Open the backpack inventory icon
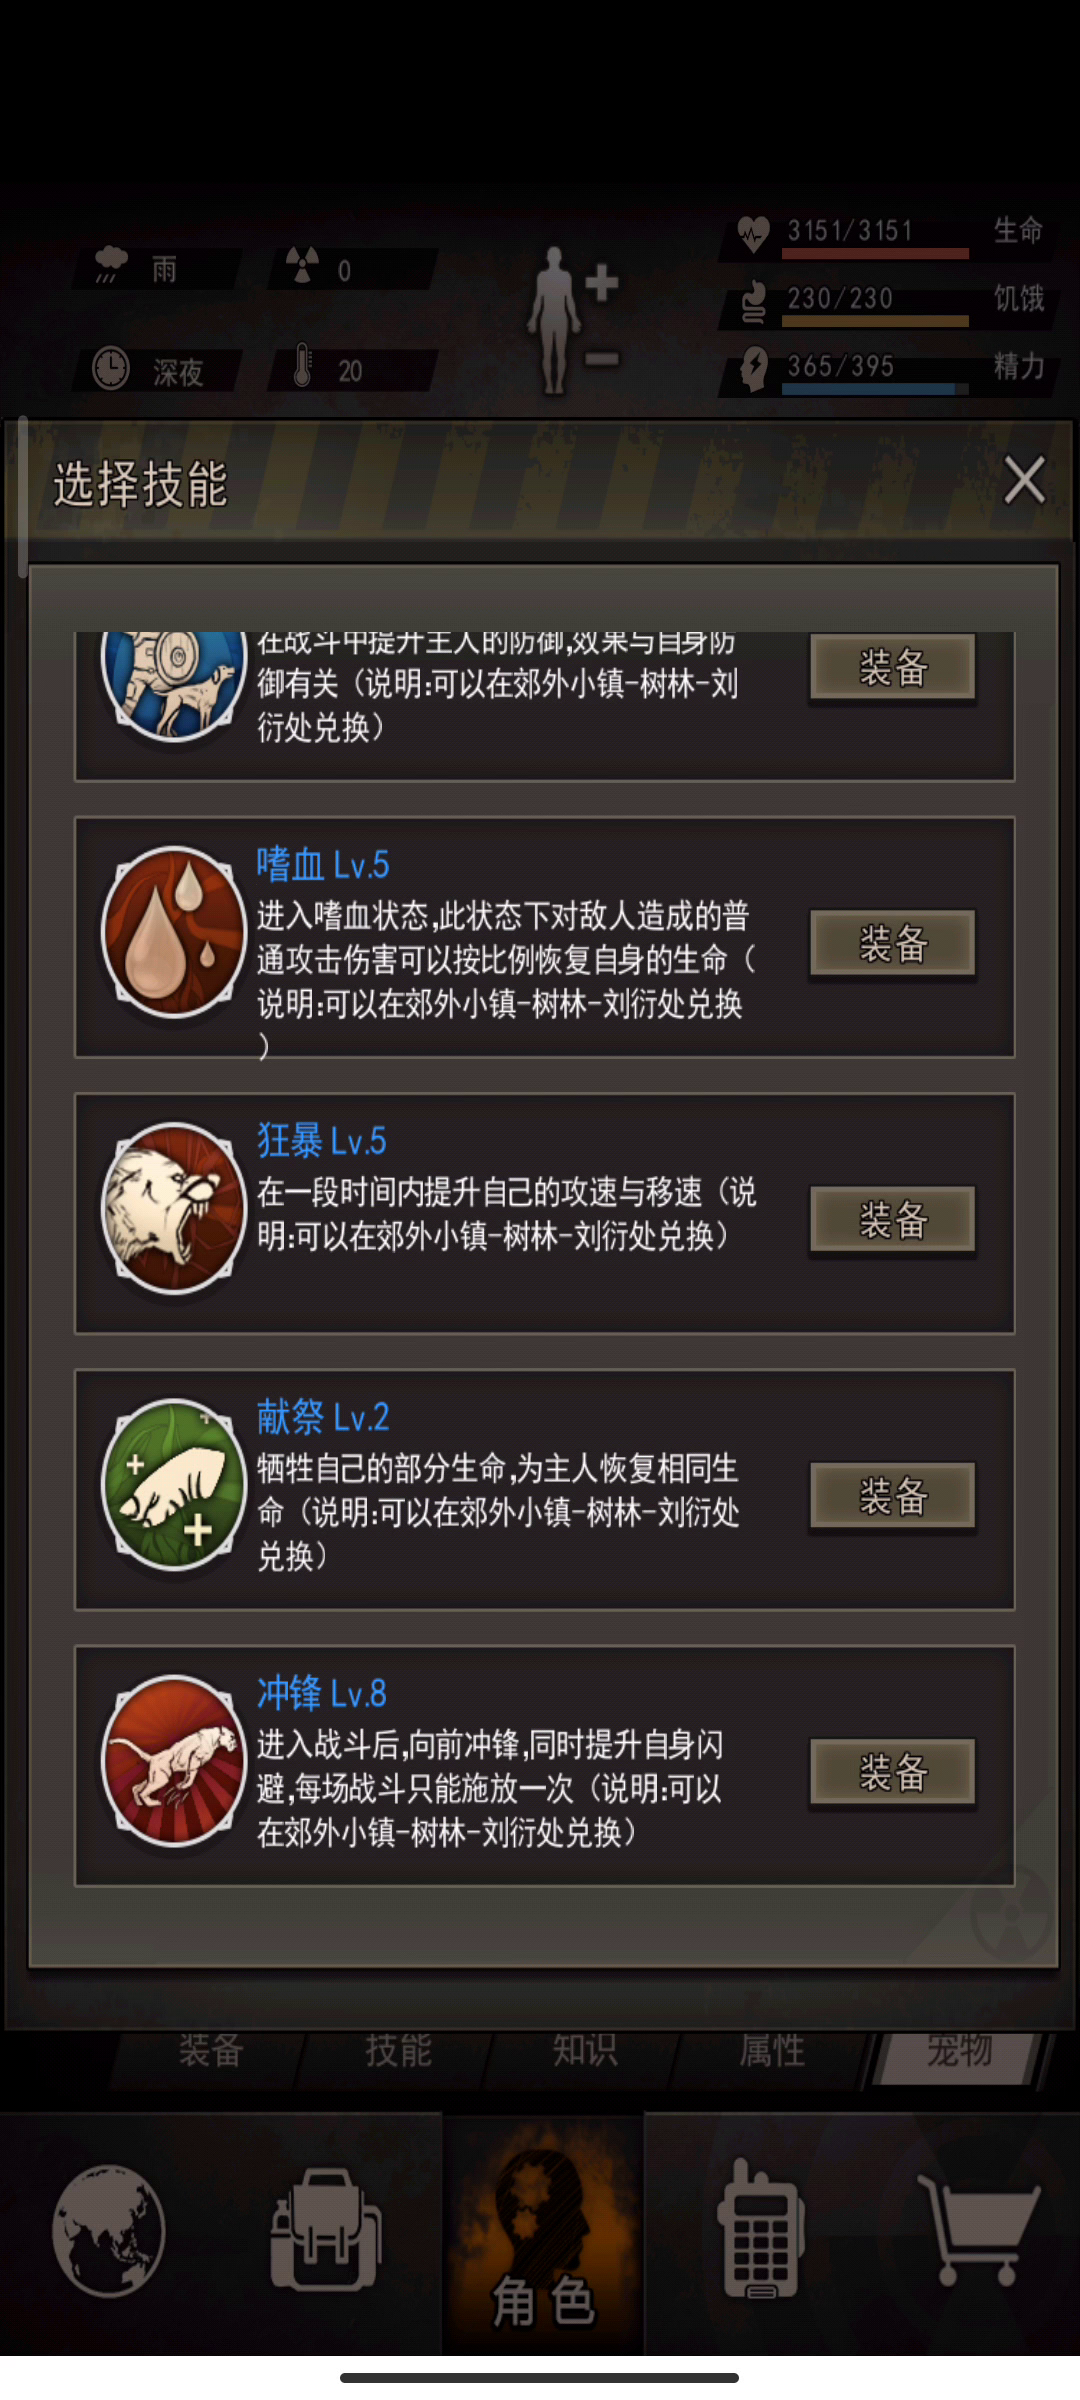Screen dimensions: 1080x2400 pos(326,2231)
